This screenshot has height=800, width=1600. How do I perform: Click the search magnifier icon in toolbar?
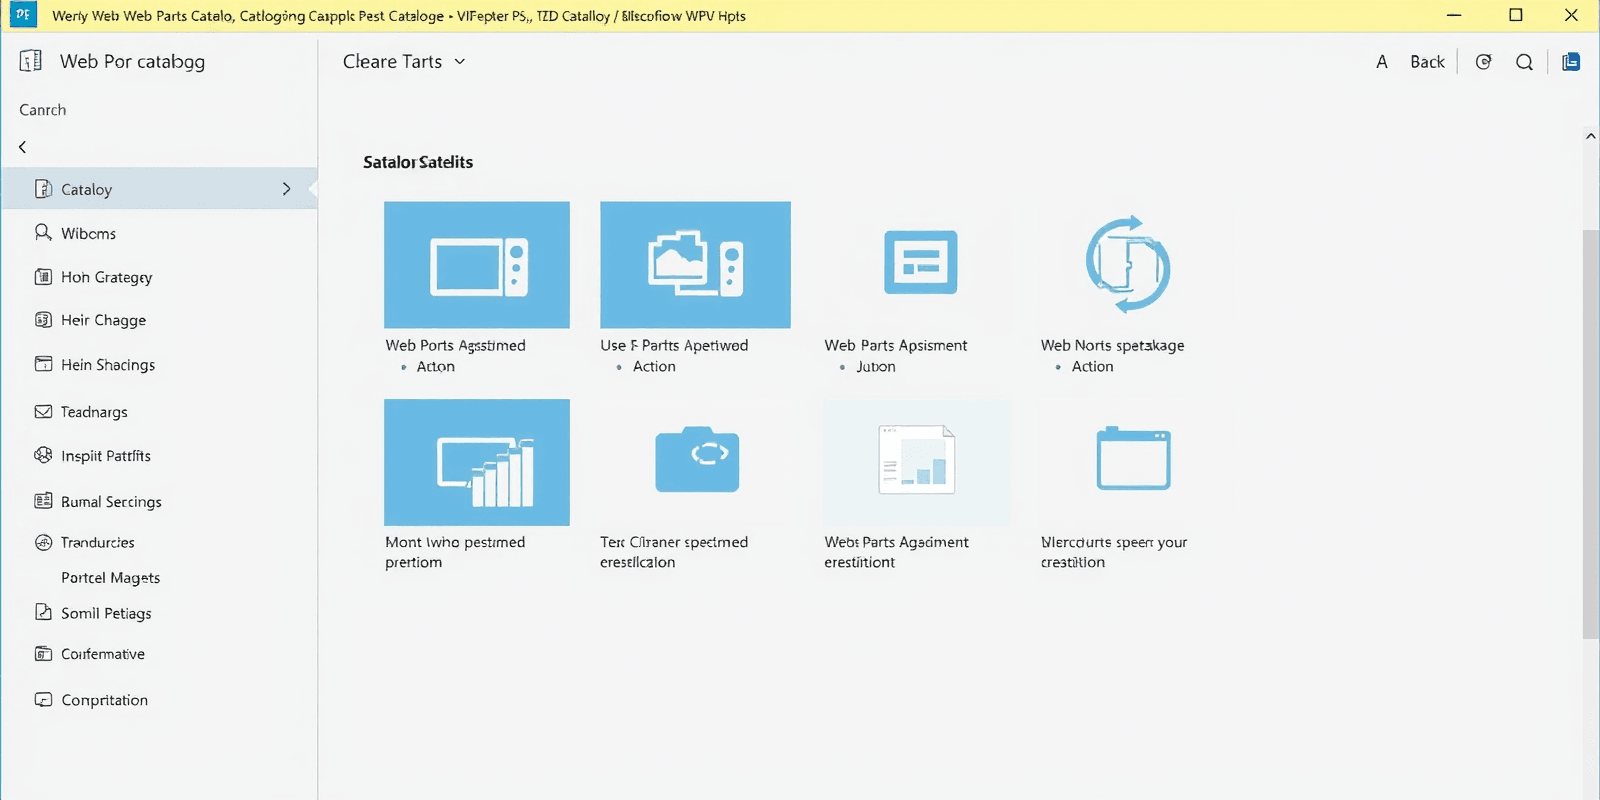[x=1524, y=62]
